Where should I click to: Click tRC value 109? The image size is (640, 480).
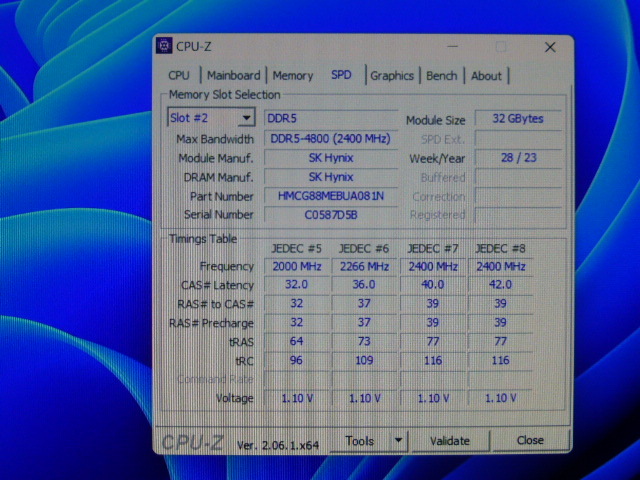[x=364, y=360]
